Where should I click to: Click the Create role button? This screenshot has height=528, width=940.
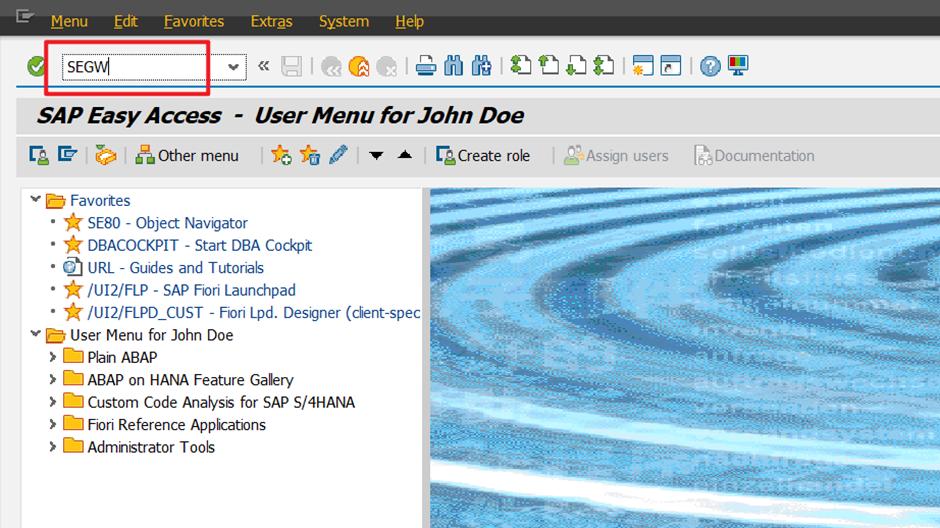(x=483, y=156)
